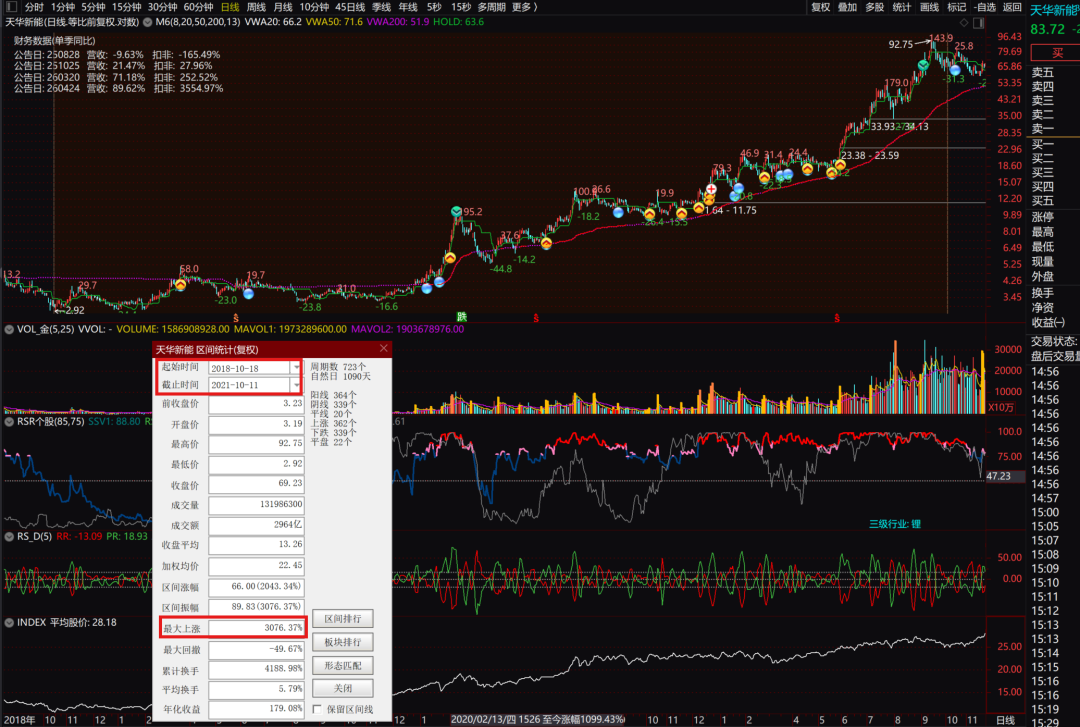The height and width of the screenshot is (727, 1080).
Task: Select the 15秒 timeframe
Action: click(x=461, y=7)
